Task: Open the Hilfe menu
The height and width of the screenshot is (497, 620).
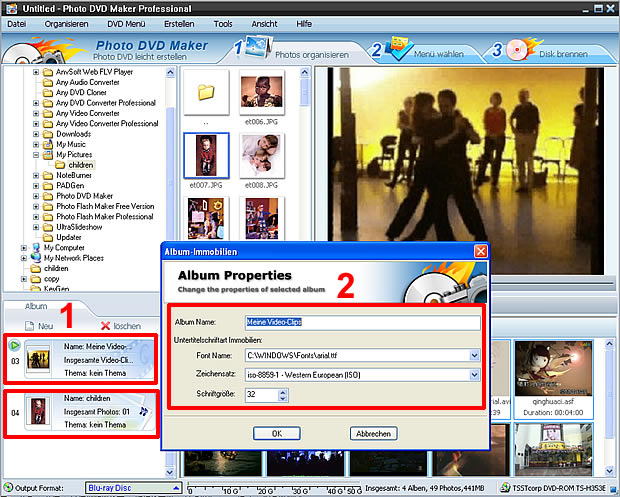Action: tap(304, 24)
